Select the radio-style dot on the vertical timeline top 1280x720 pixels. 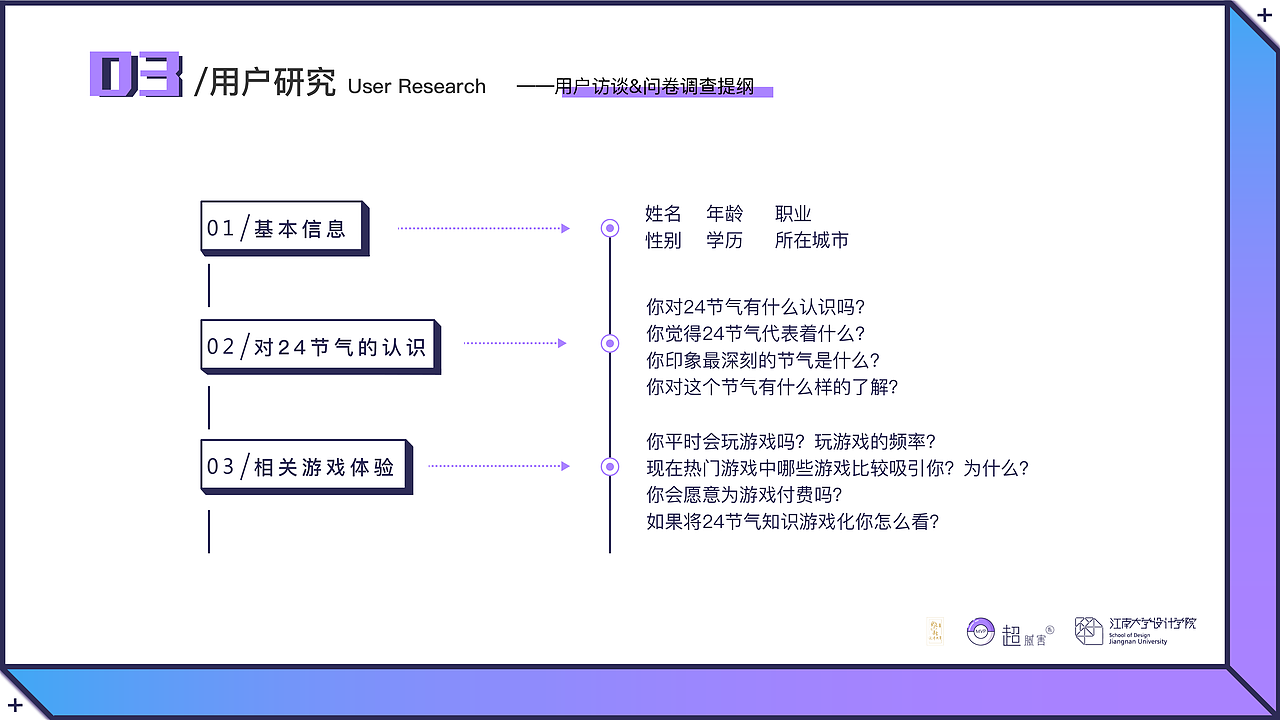[x=610, y=228]
